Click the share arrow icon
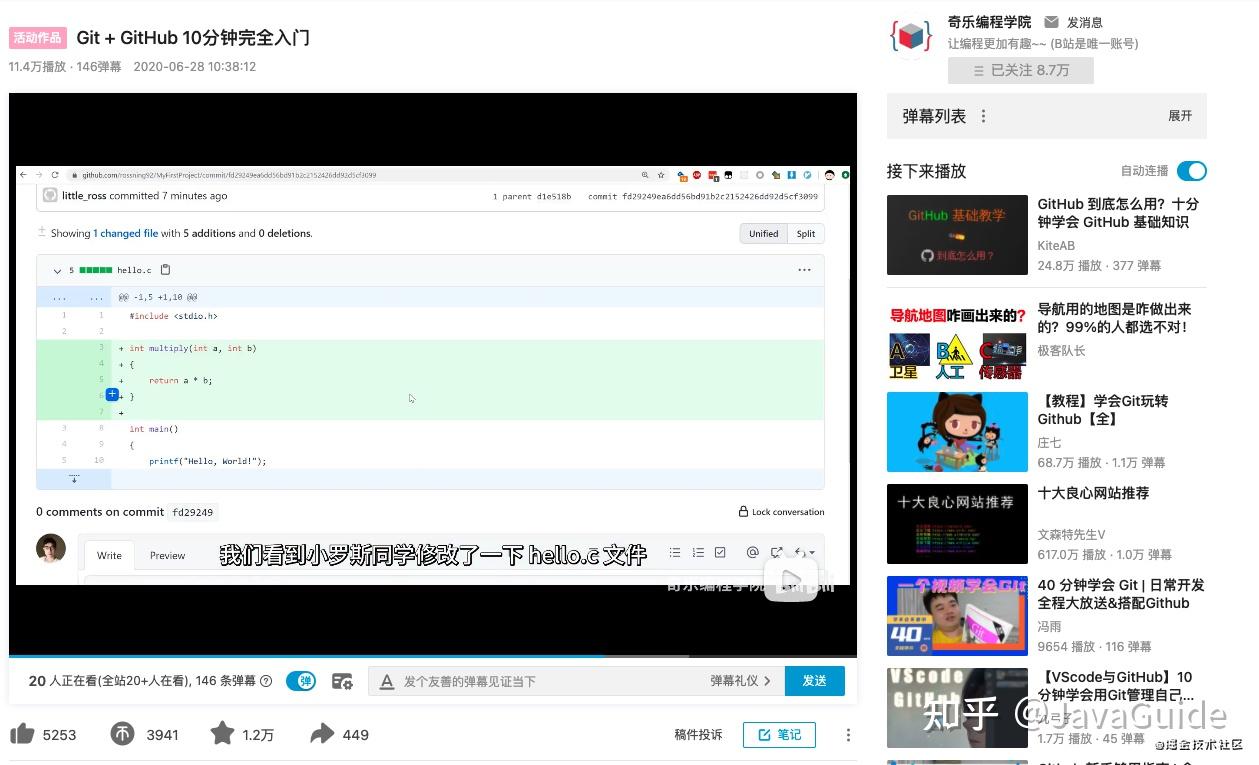1259x765 pixels. pyautogui.click(x=319, y=734)
